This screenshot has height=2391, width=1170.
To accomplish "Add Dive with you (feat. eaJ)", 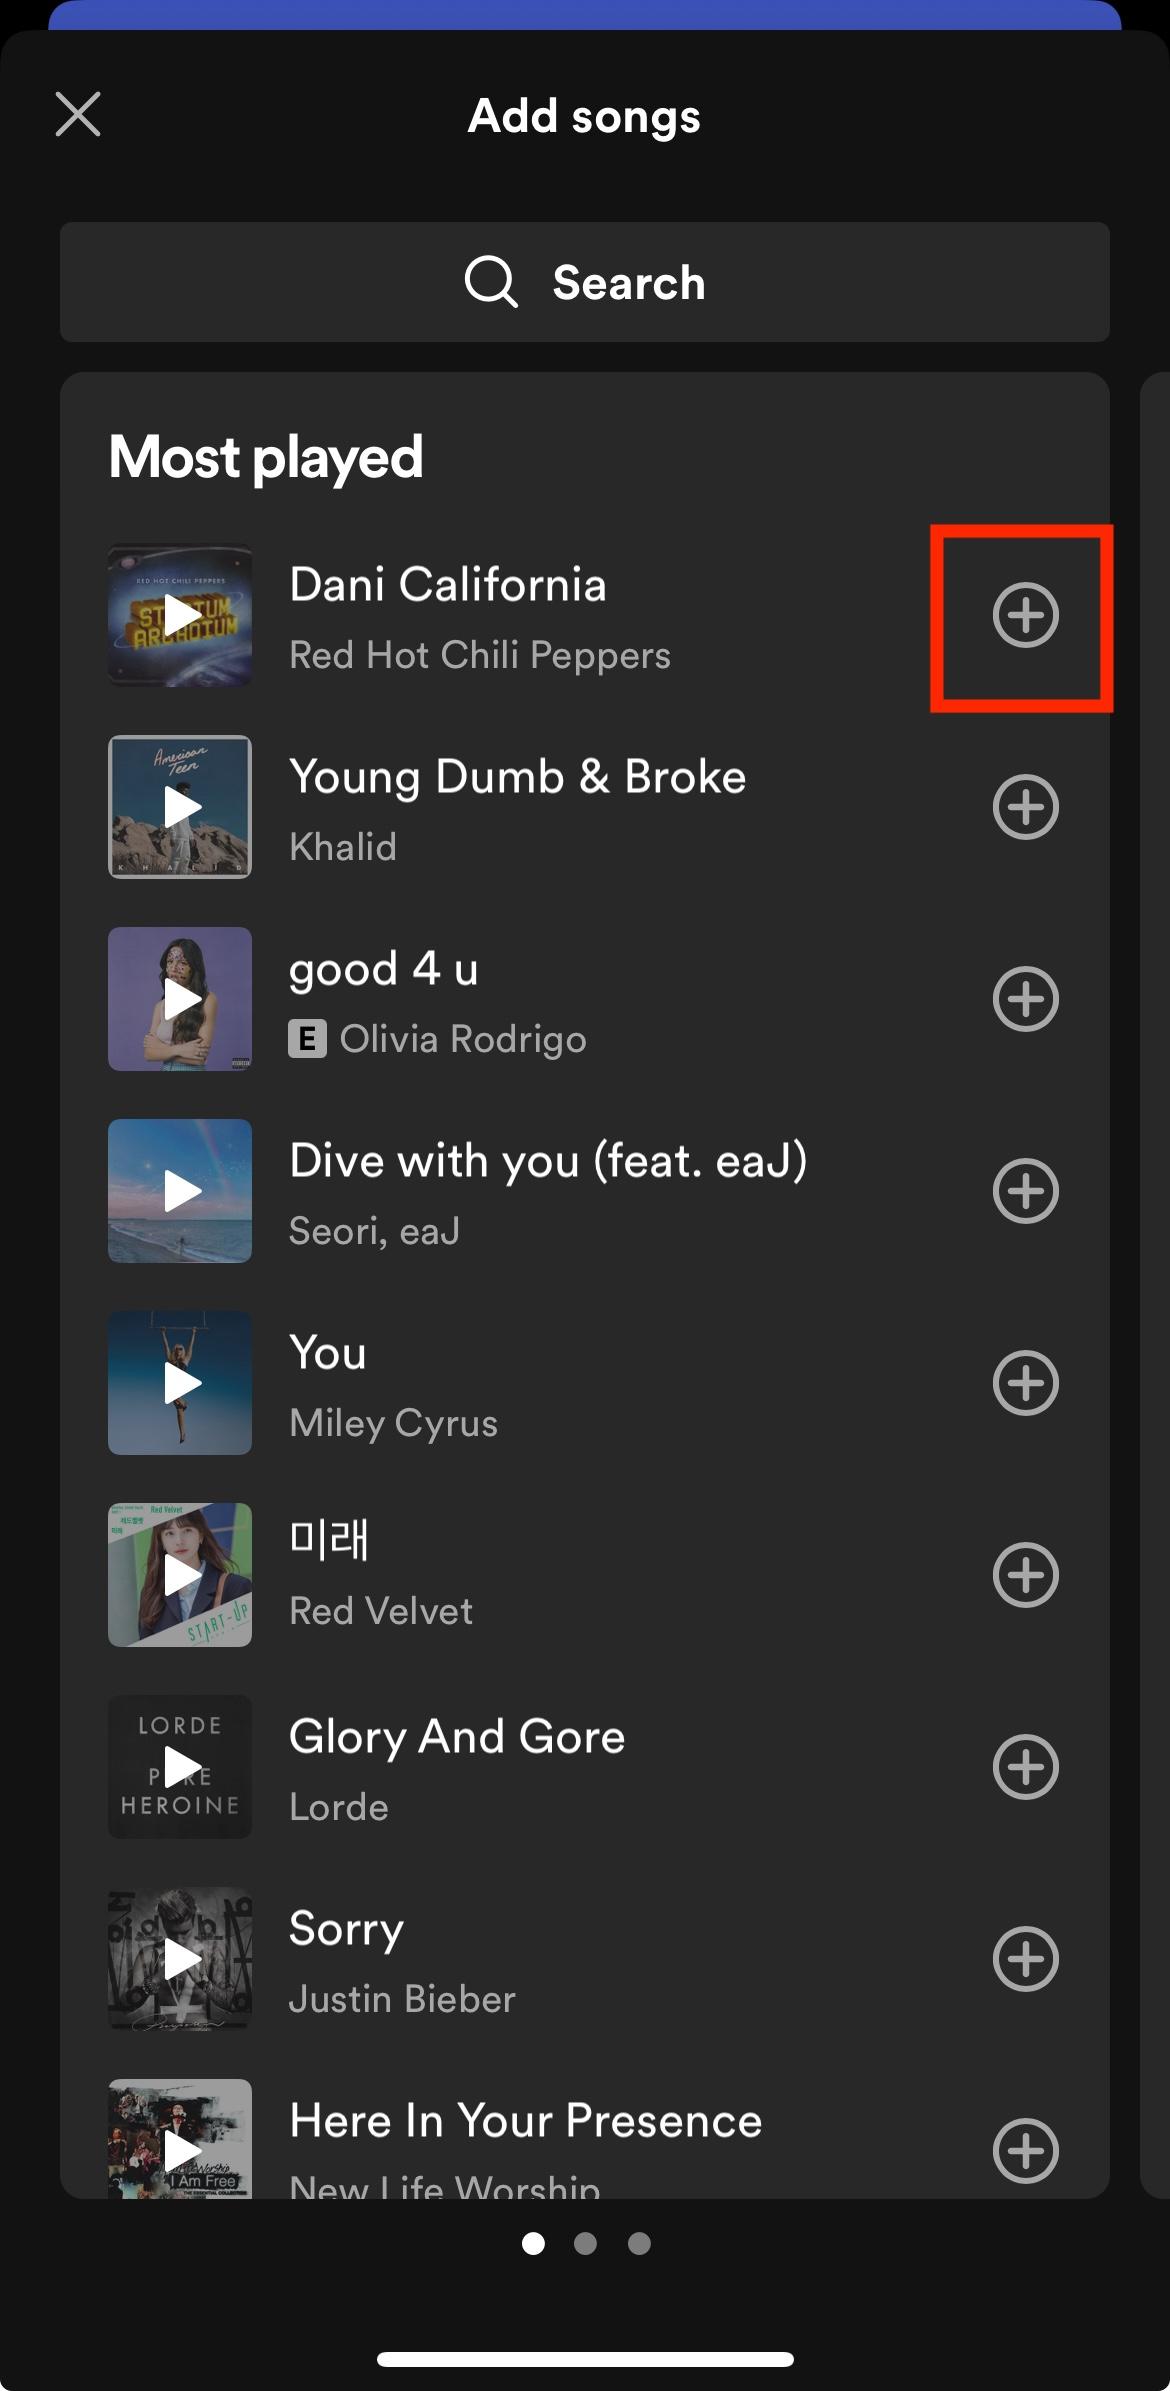I will point(1024,1190).
